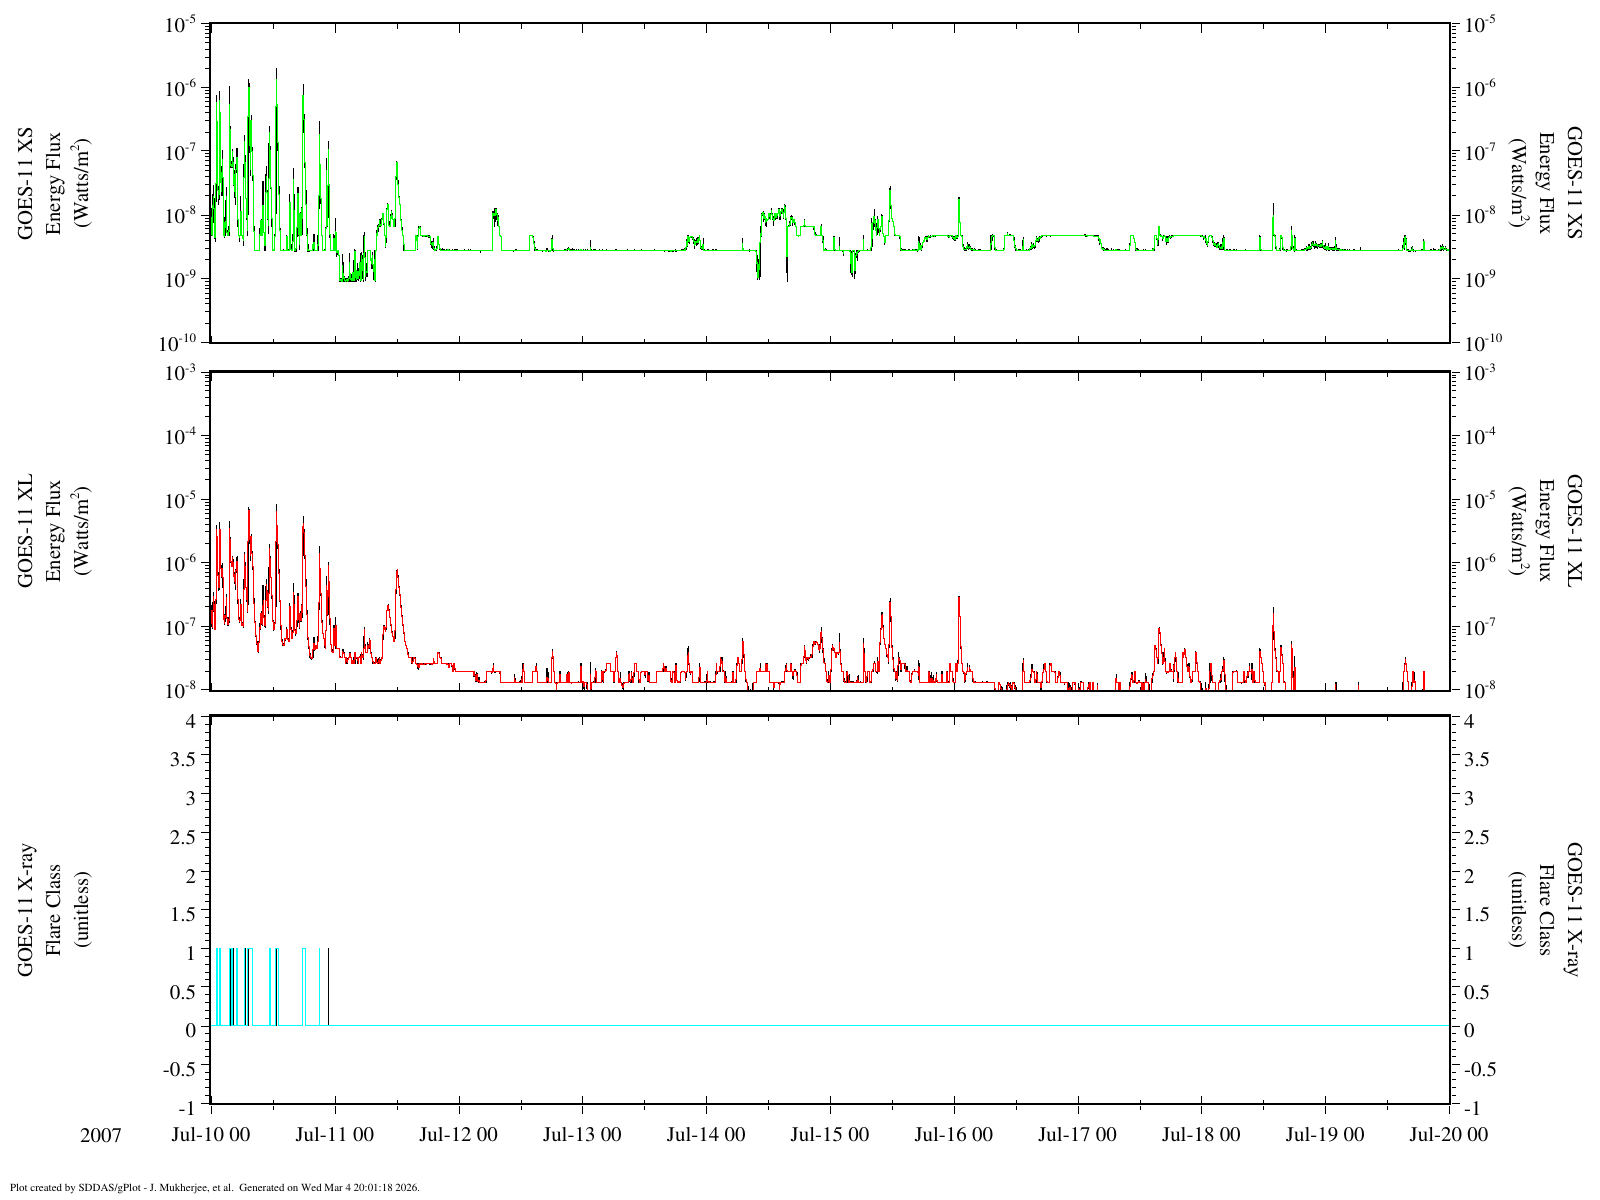Click the Jul-20 00 date label

point(1448,1135)
